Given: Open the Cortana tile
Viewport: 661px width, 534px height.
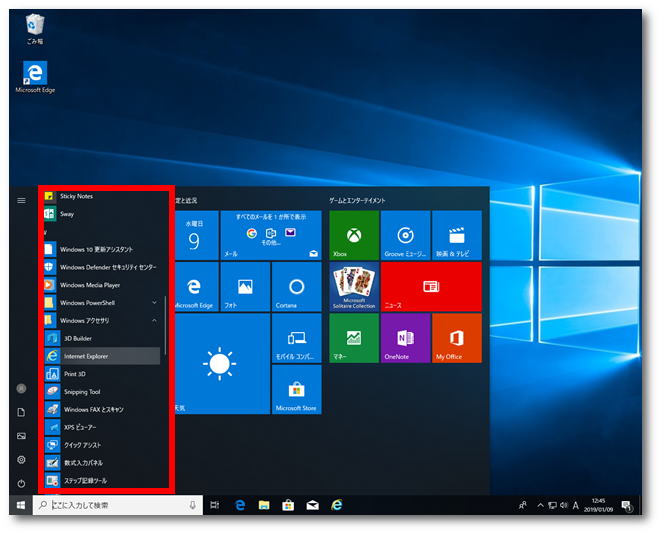Looking at the screenshot, I should click(296, 287).
